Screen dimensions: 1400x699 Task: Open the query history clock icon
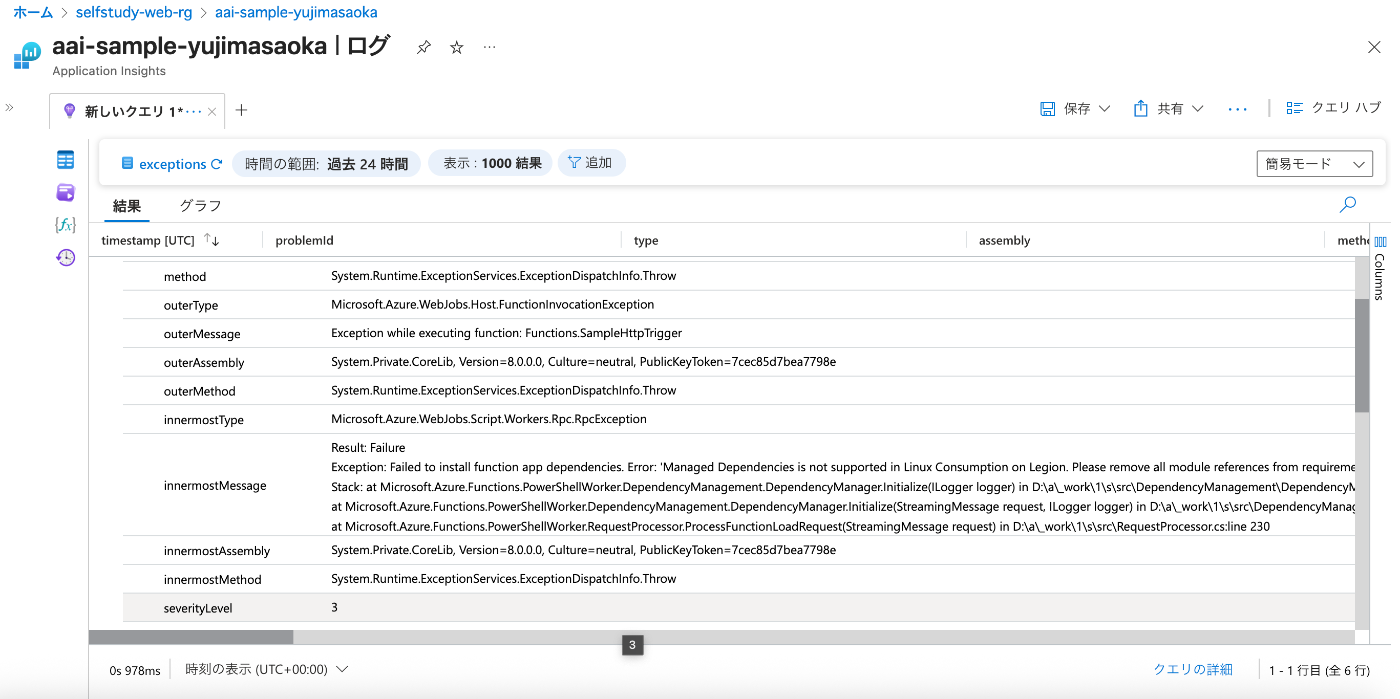65,257
